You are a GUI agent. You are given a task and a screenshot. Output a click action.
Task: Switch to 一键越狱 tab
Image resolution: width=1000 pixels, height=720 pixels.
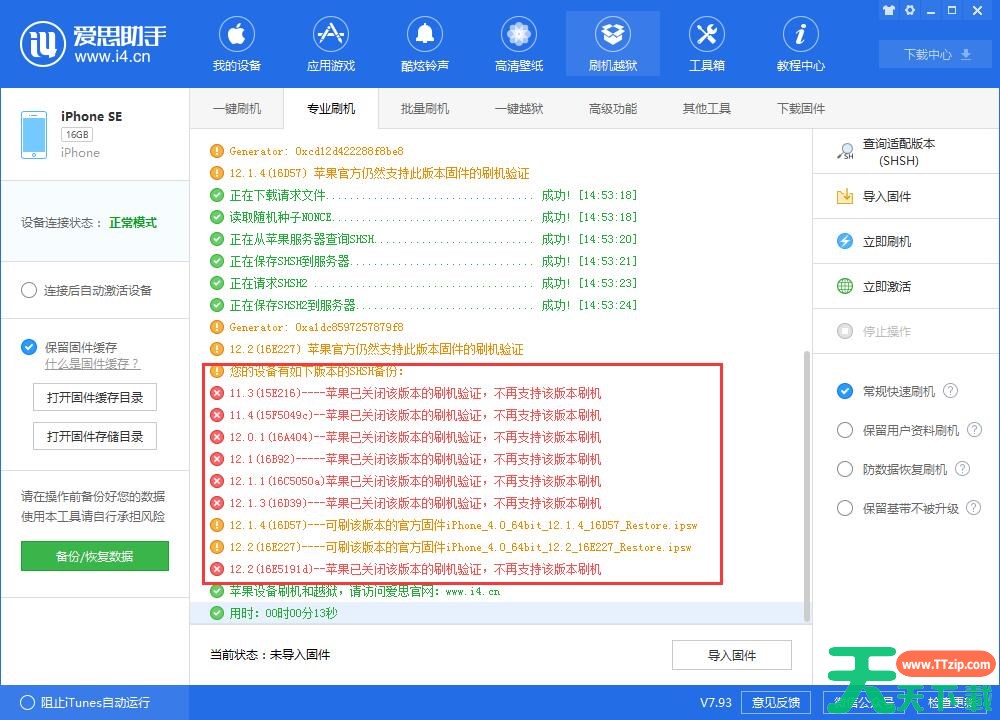click(x=519, y=108)
